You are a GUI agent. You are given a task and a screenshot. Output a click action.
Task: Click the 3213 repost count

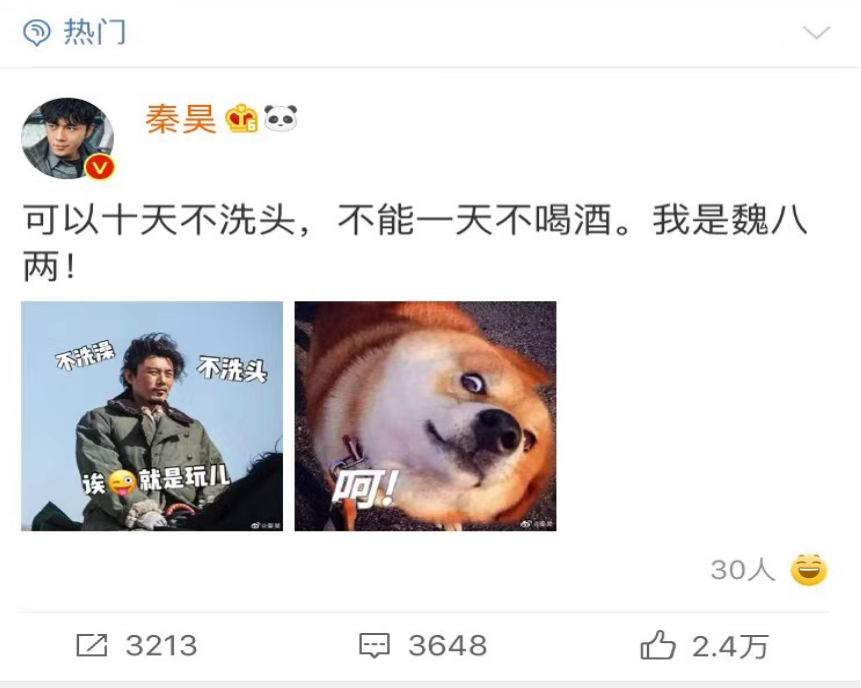pos(161,646)
